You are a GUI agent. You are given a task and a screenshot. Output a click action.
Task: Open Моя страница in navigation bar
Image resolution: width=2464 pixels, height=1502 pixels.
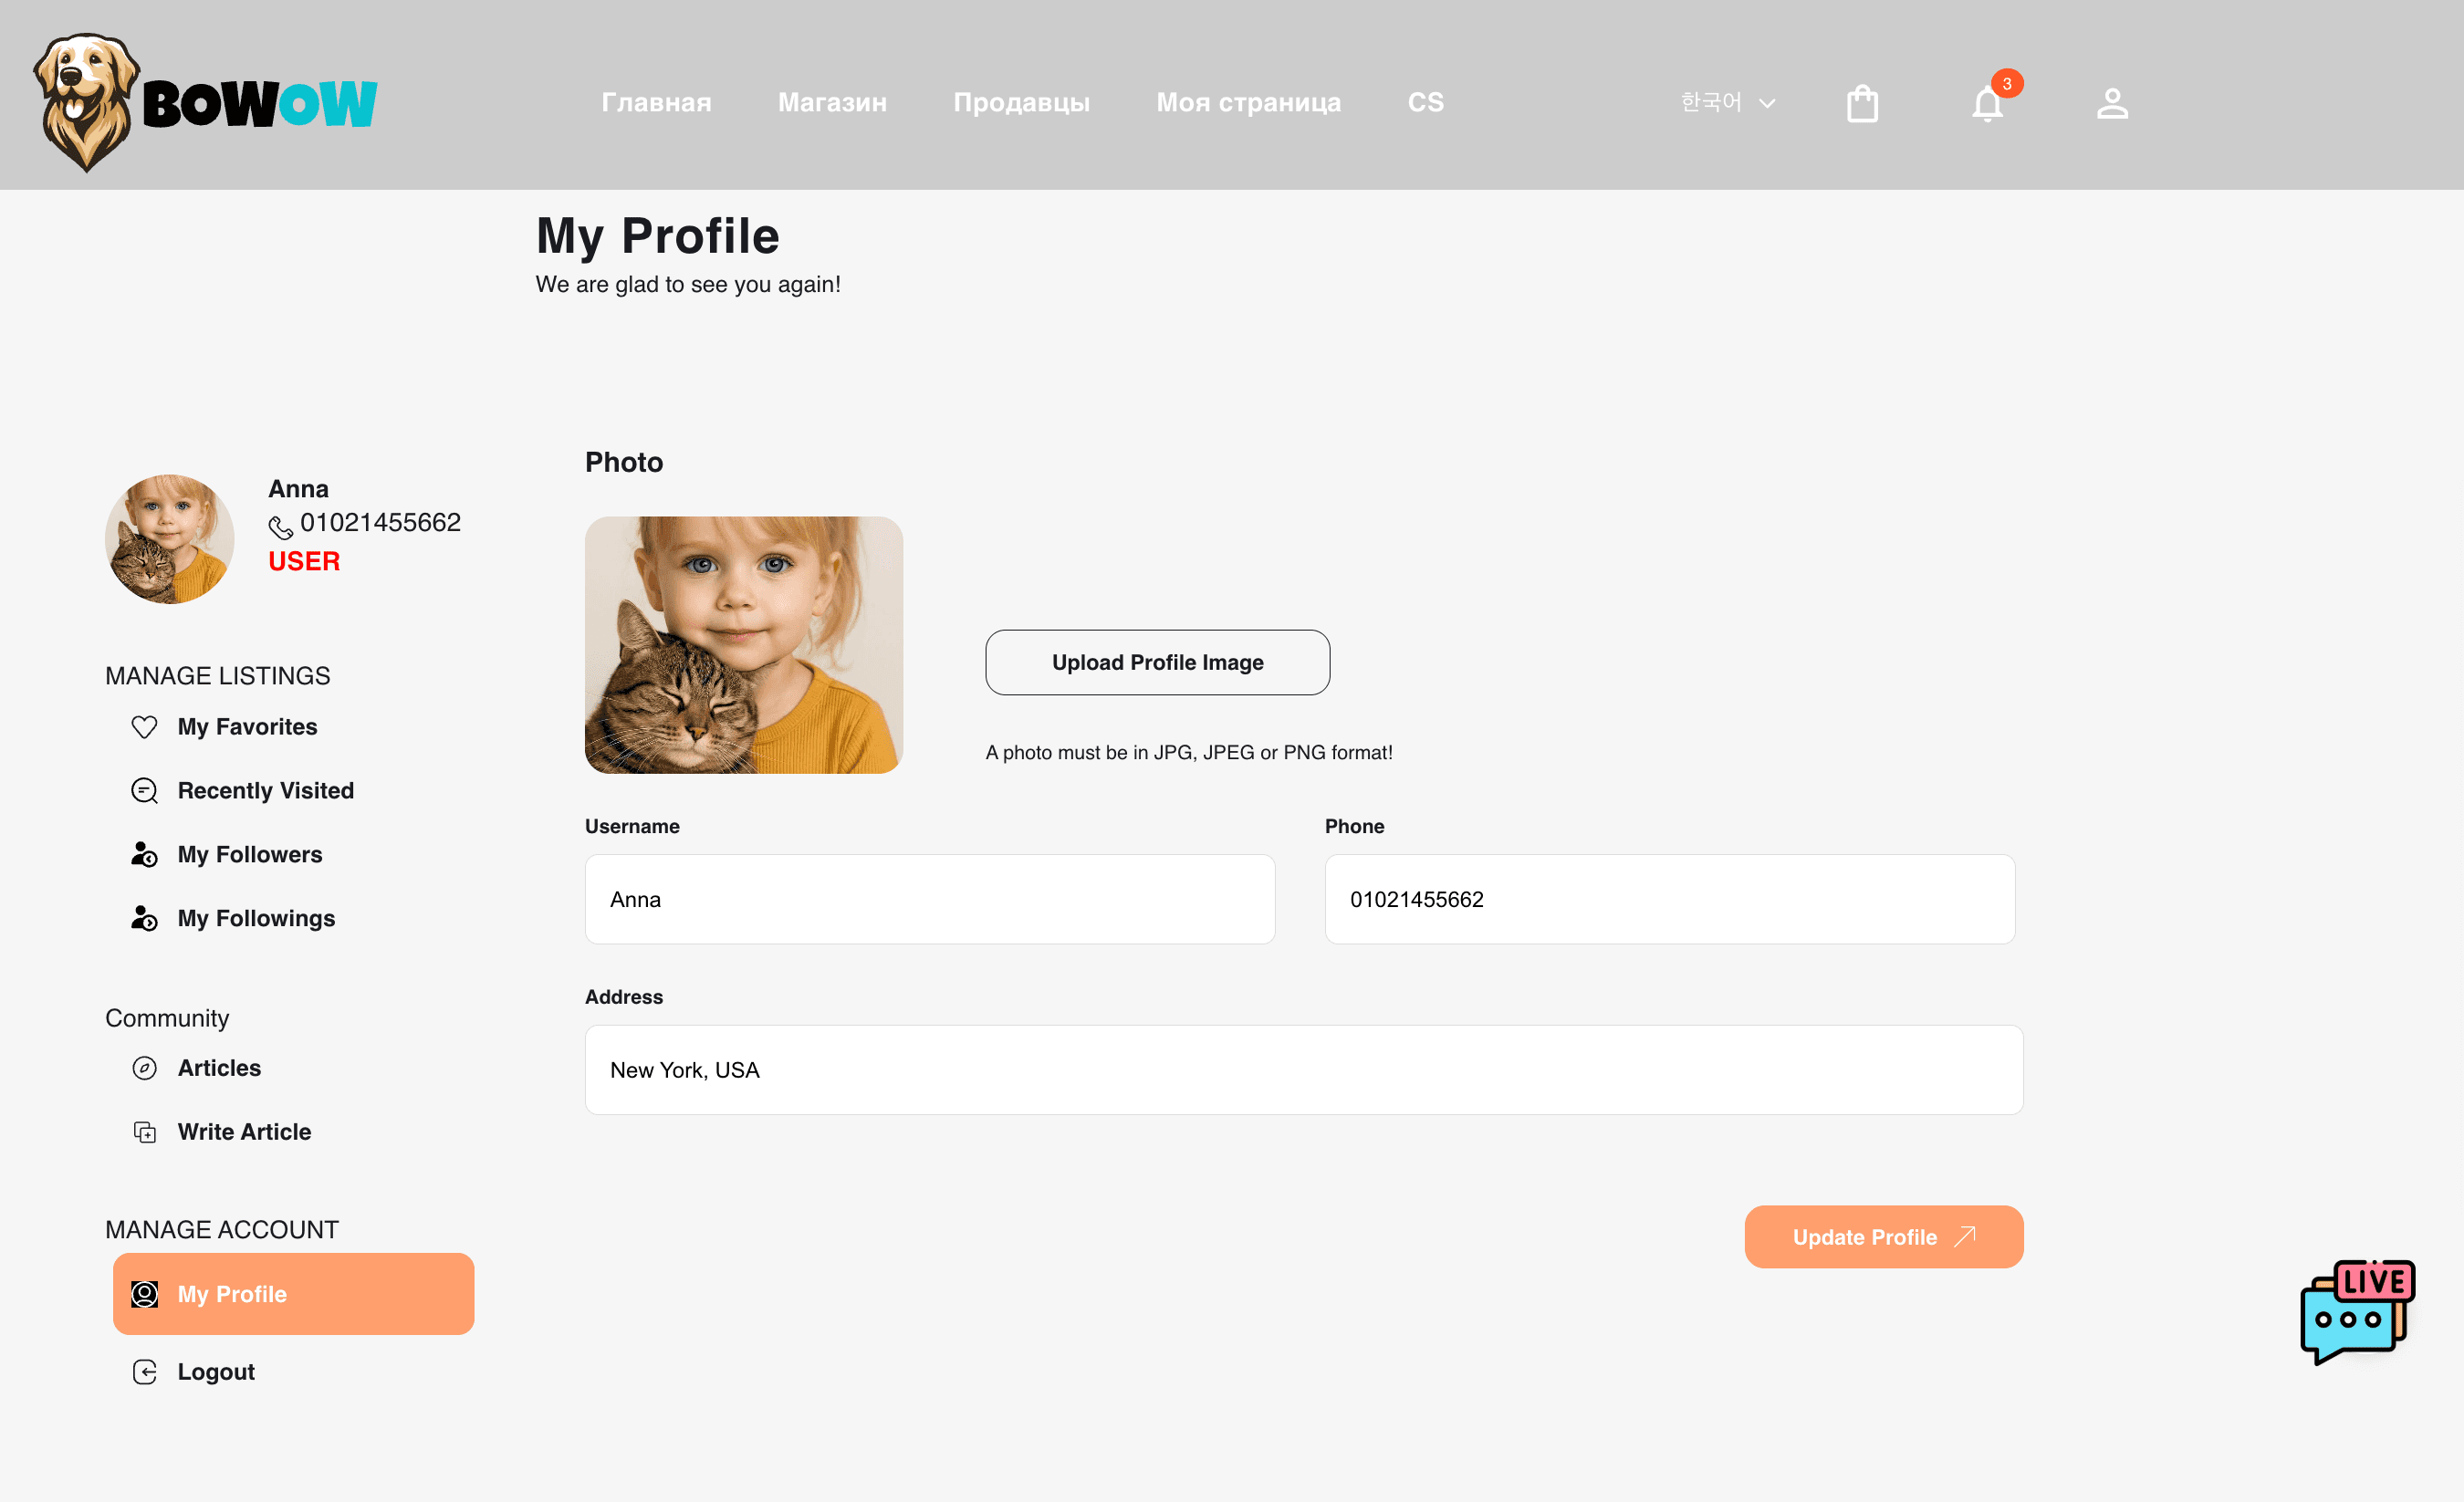(1248, 103)
